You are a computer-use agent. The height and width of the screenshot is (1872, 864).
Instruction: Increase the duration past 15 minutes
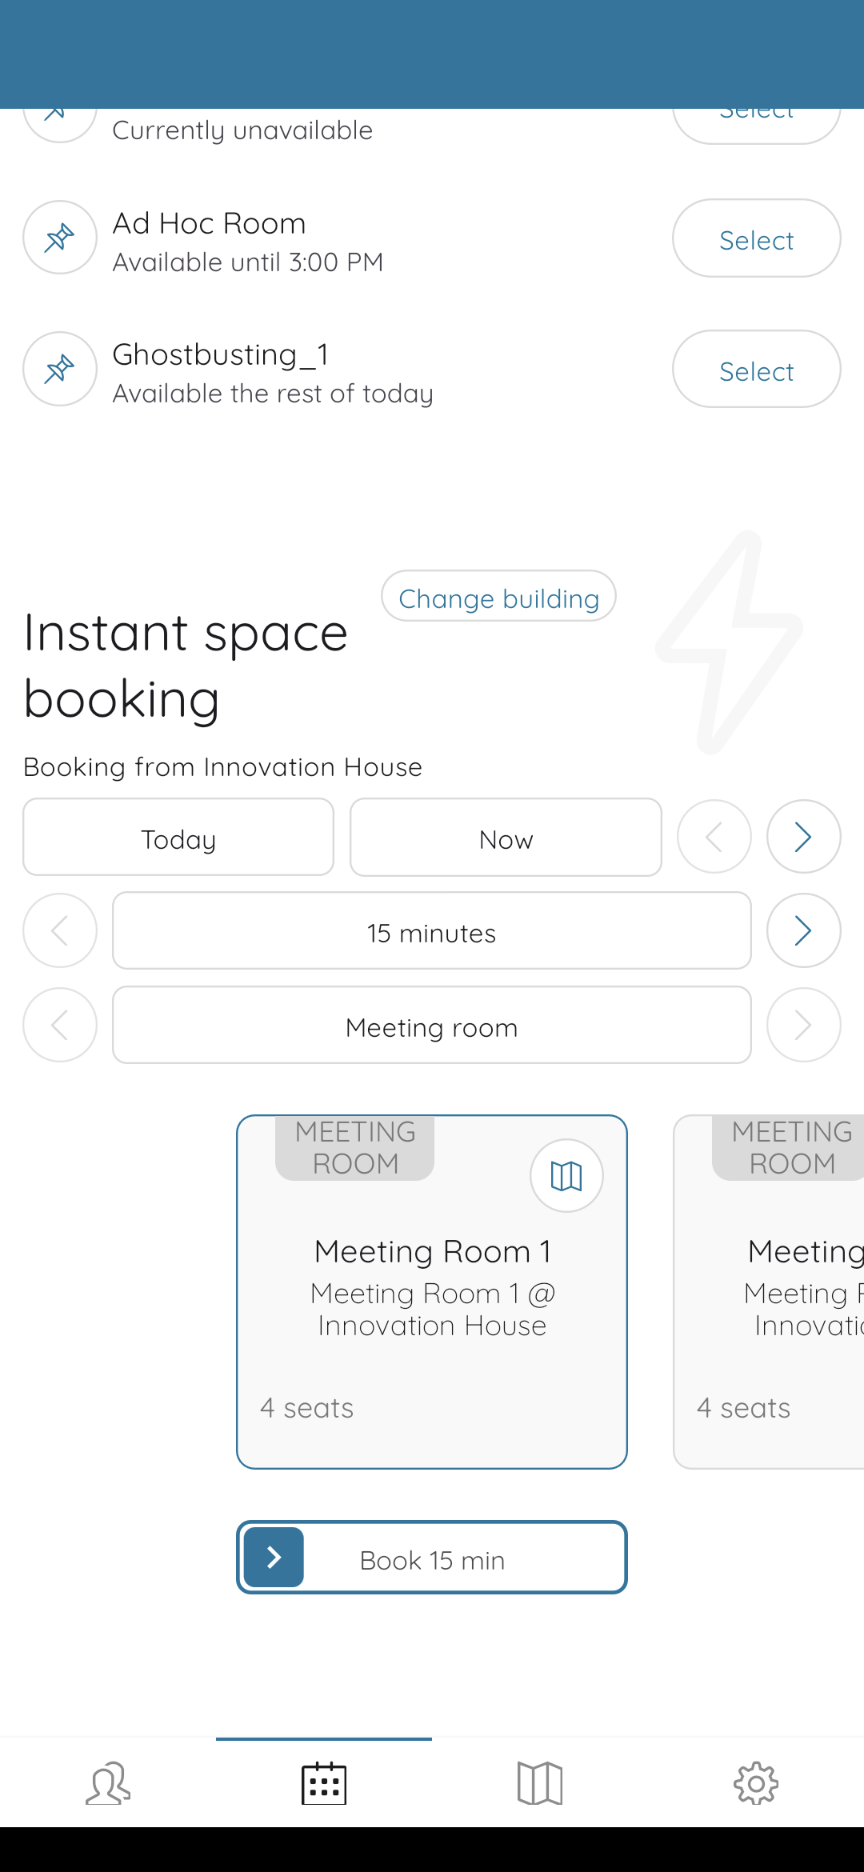(x=804, y=931)
